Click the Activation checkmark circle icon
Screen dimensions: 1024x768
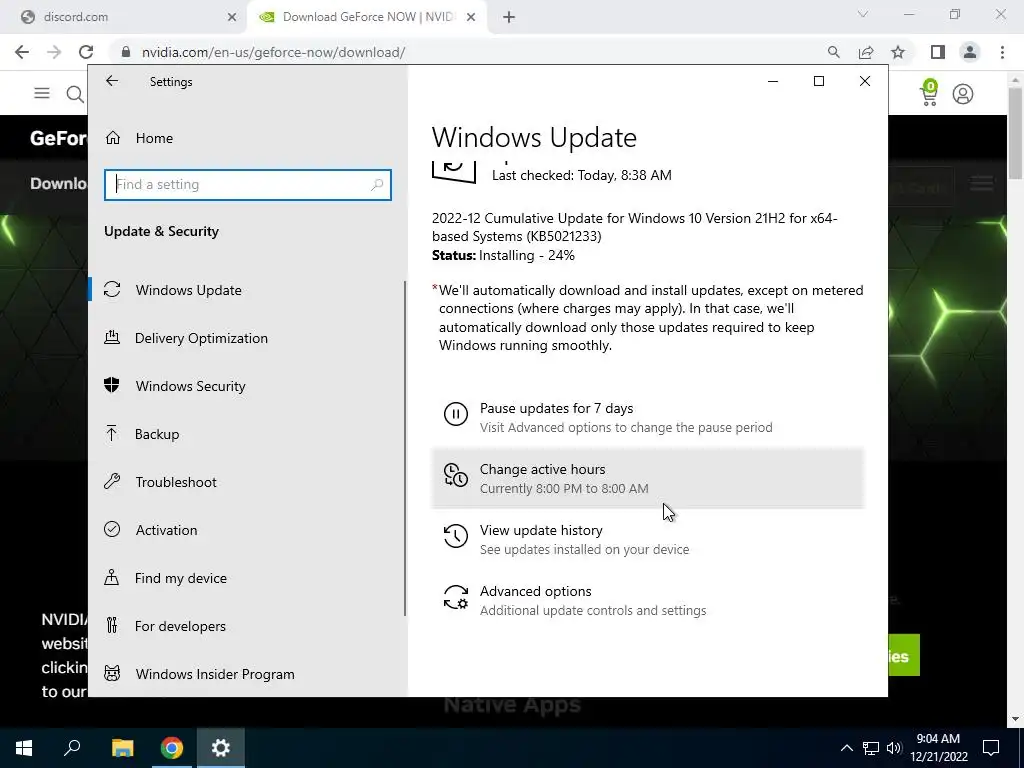click(x=112, y=529)
